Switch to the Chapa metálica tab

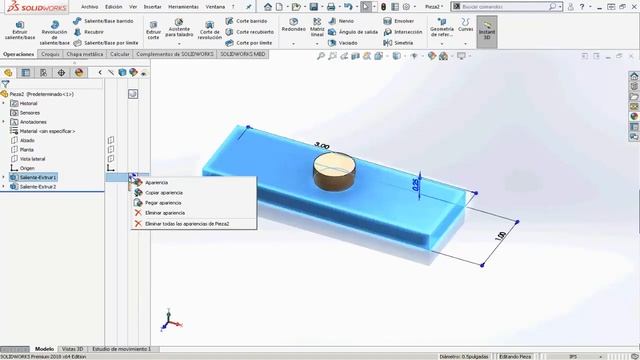(84, 54)
